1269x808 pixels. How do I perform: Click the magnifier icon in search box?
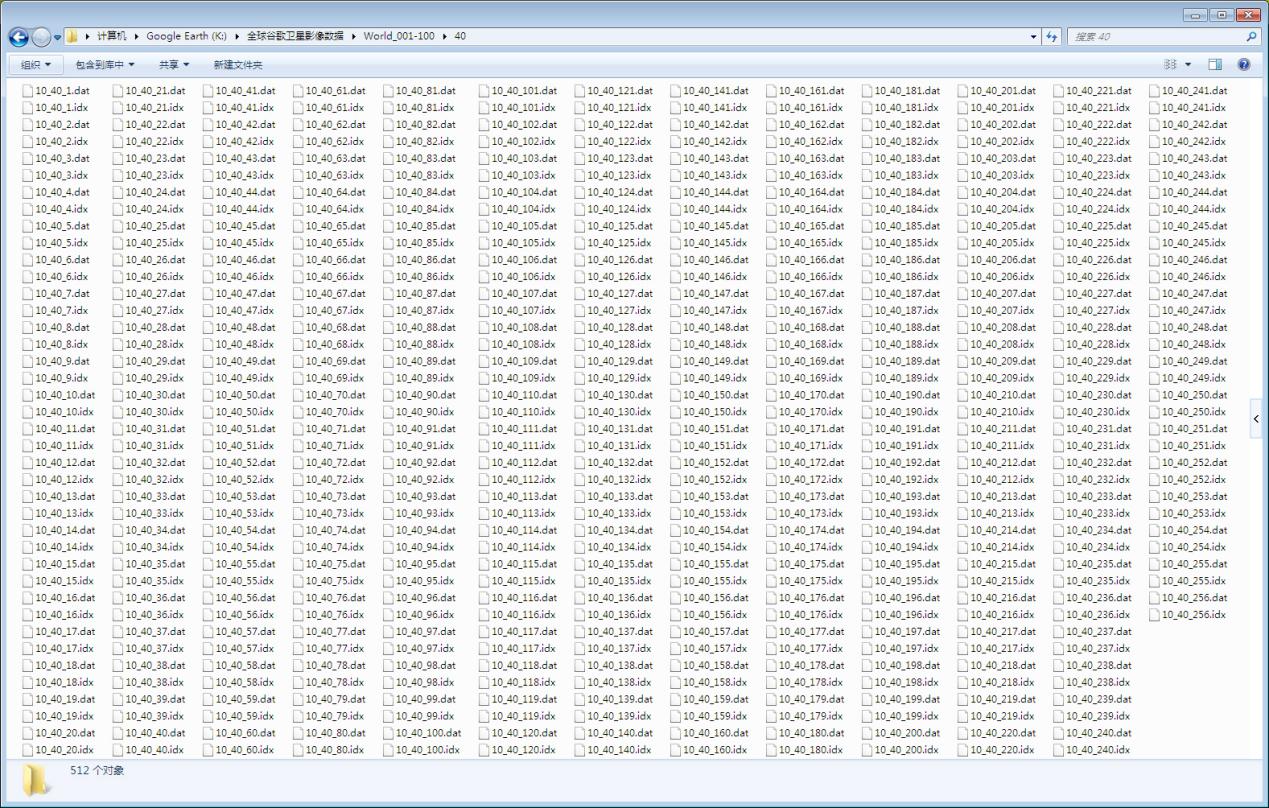pyautogui.click(x=1251, y=37)
